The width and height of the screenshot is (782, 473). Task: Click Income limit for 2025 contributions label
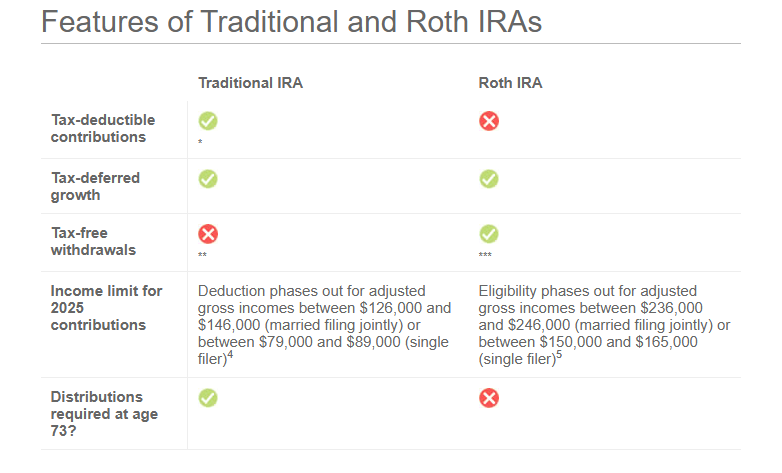(x=106, y=308)
